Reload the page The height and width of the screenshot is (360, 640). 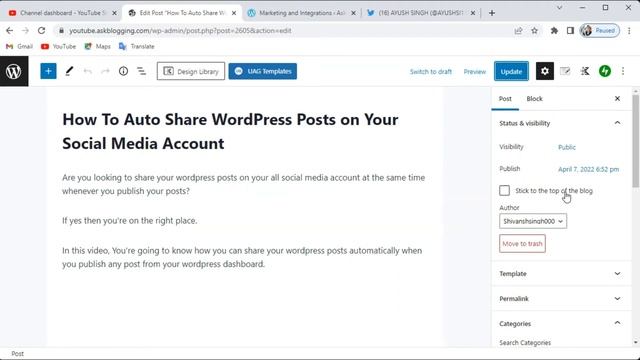[42, 31]
